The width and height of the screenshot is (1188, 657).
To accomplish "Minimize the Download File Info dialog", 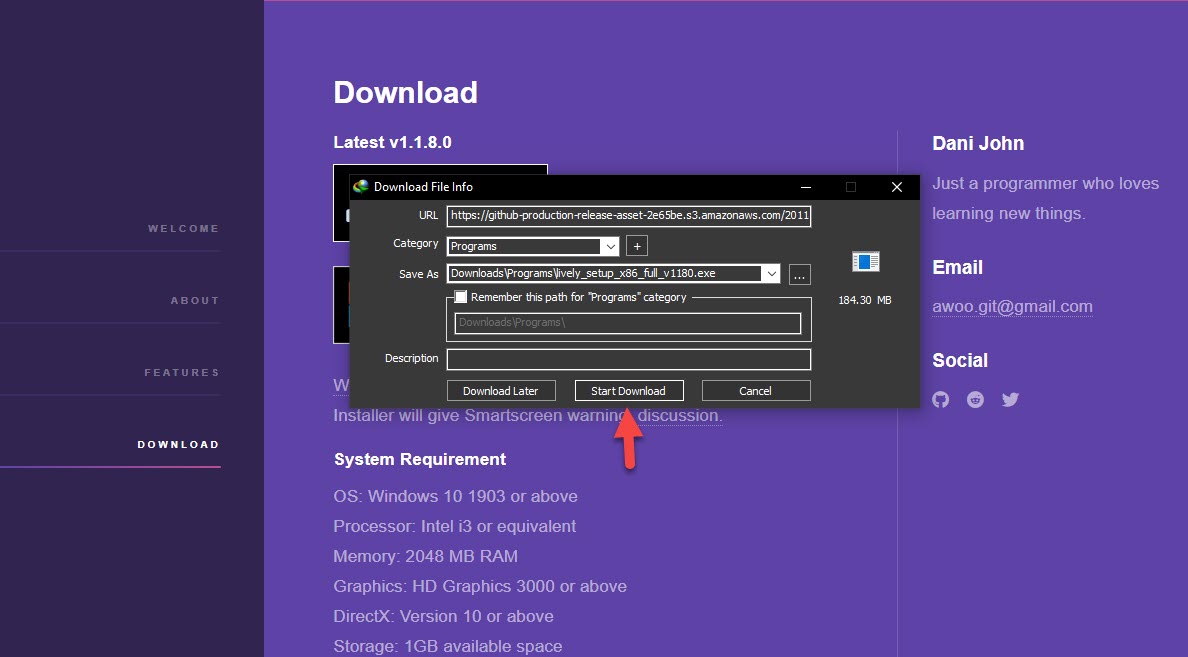I will [805, 187].
